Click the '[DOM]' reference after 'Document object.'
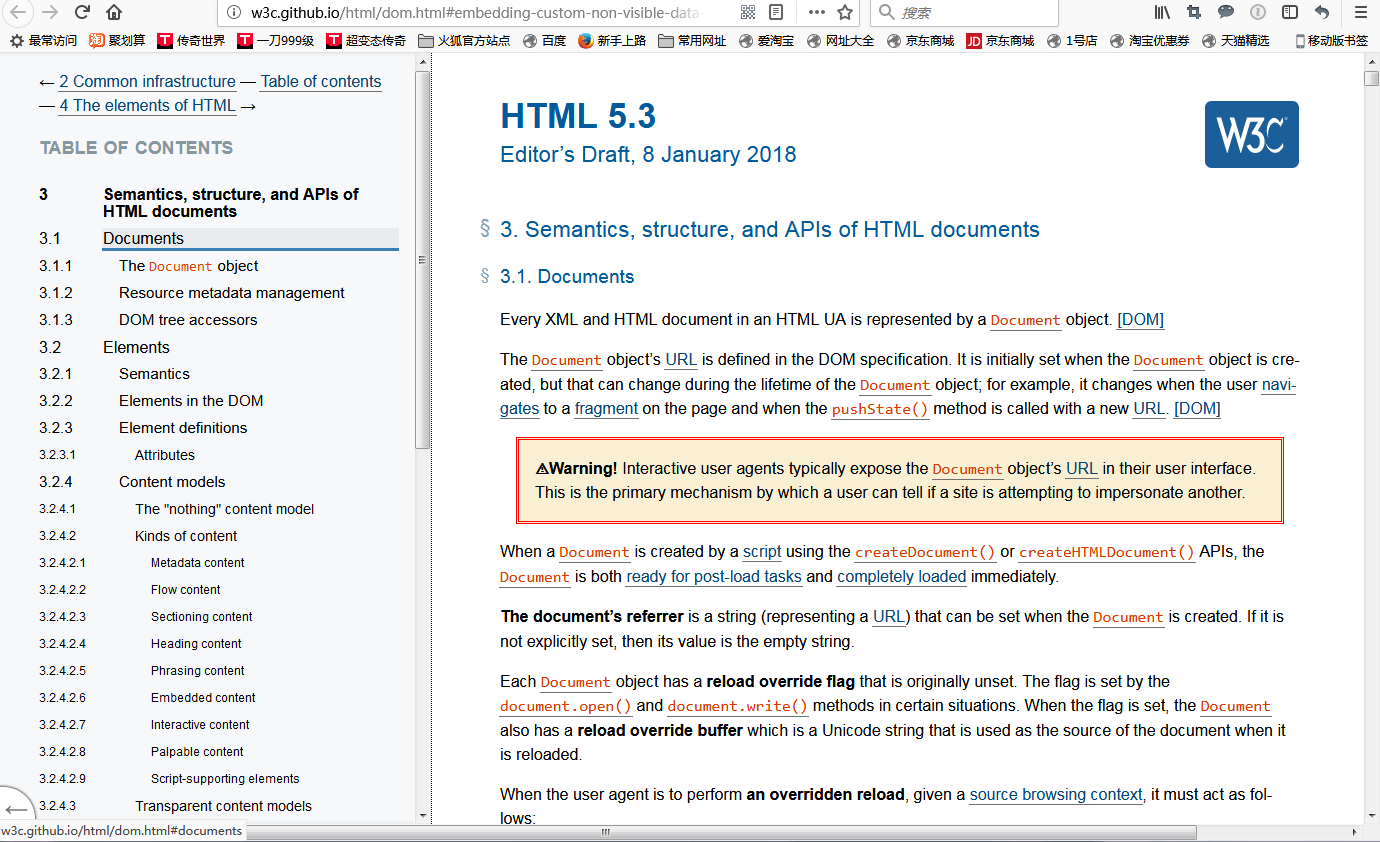Image resolution: width=1380 pixels, height=842 pixels. [x=1140, y=320]
